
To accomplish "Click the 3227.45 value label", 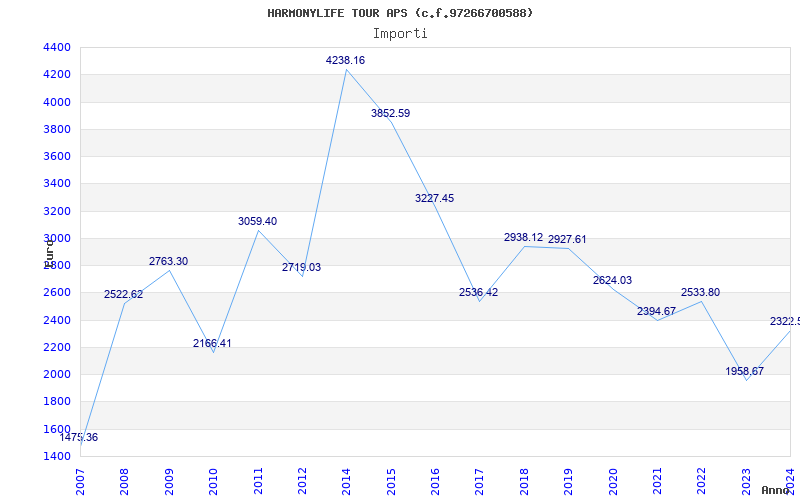I will click(434, 198).
